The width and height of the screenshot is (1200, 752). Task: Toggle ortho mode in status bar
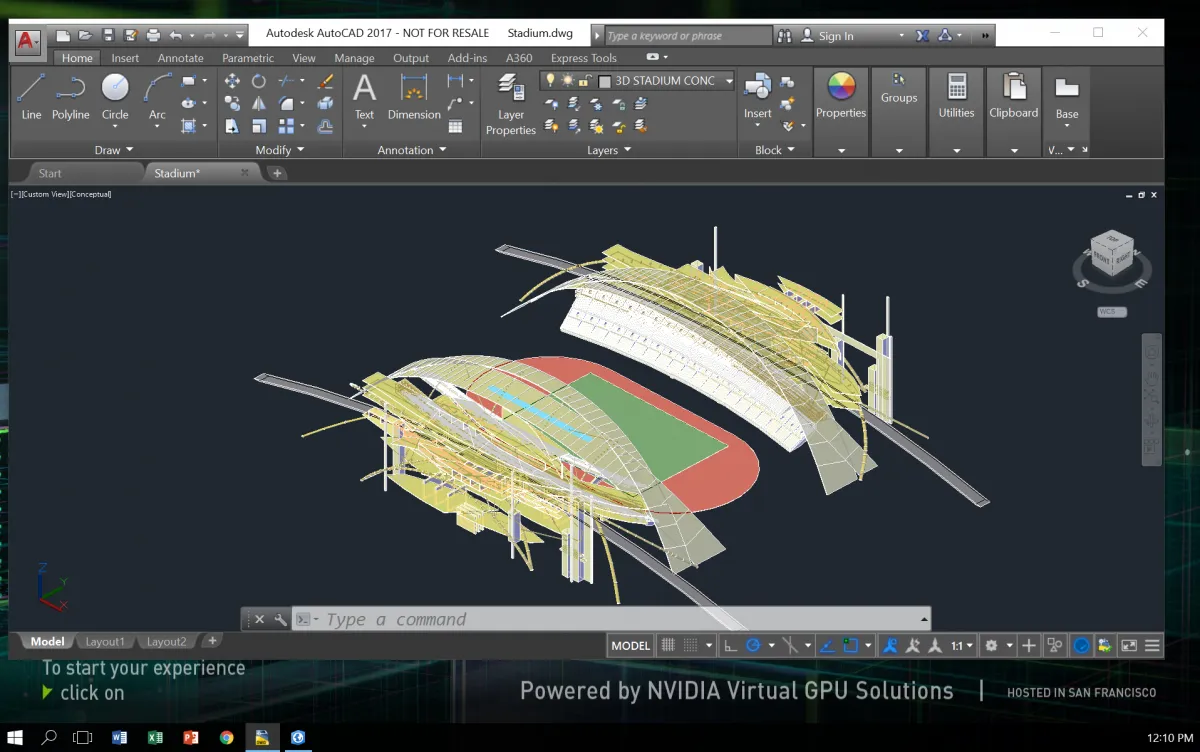tap(731, 645)
